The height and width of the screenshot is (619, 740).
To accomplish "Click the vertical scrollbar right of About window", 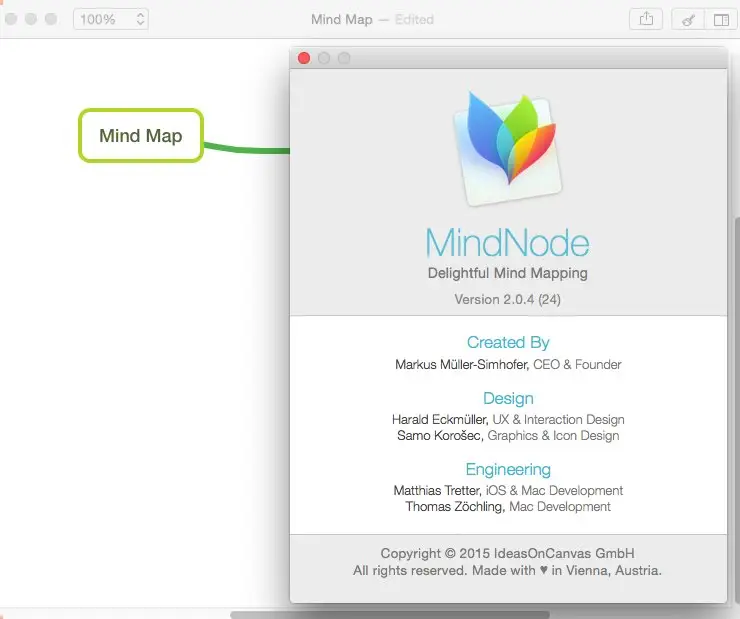I will [737, 410].
